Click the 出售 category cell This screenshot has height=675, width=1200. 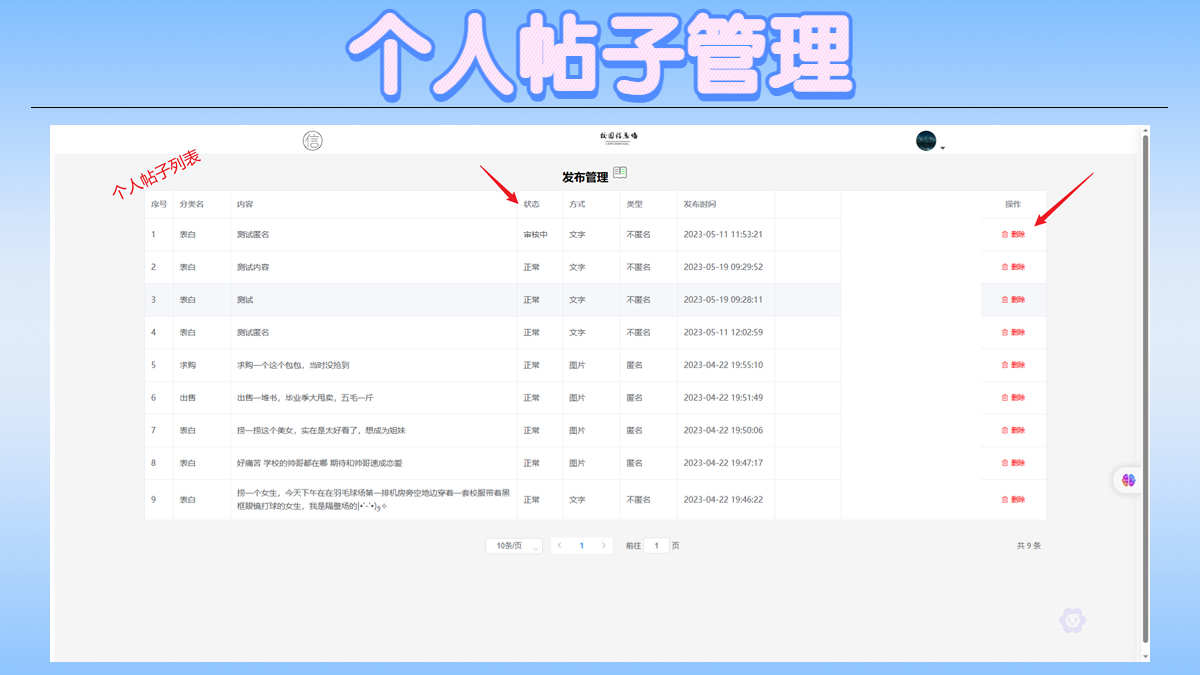pyautogui.click(x=187, y=398)
